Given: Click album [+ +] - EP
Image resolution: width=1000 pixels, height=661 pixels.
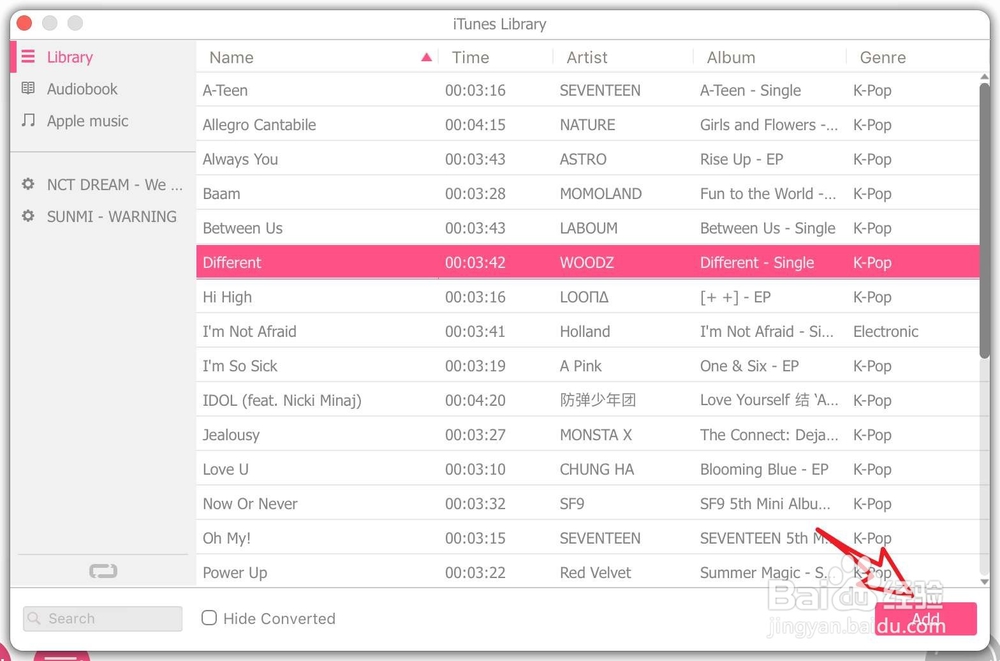Looking at the screenshot, I should 735,297.
